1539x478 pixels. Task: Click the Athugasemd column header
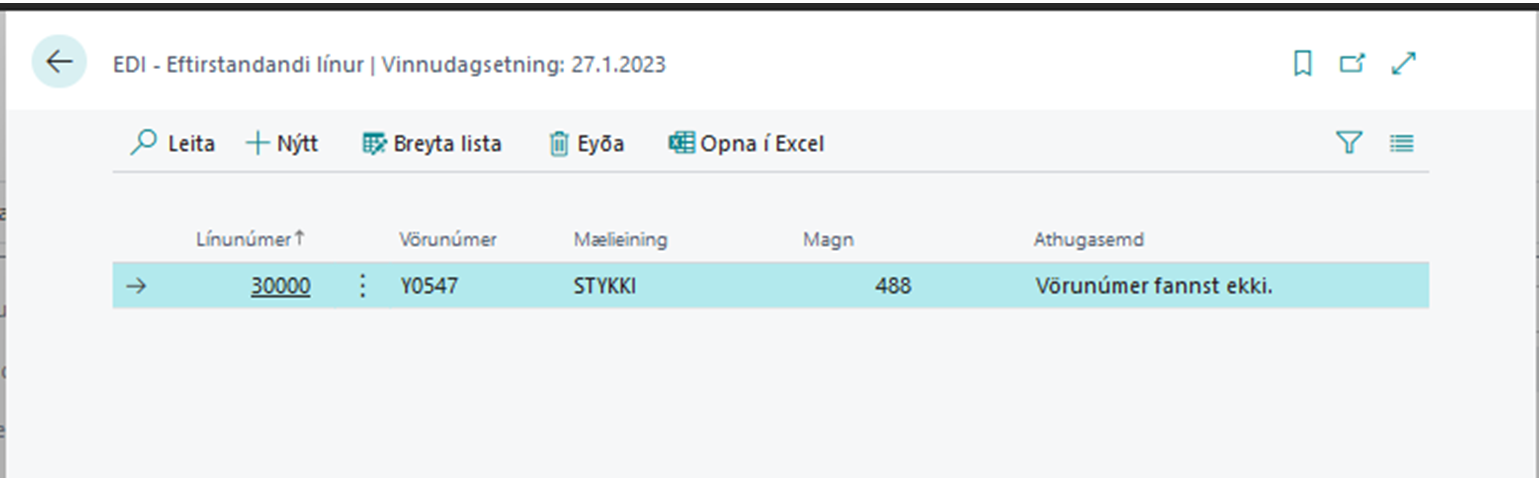(1088, 240)
